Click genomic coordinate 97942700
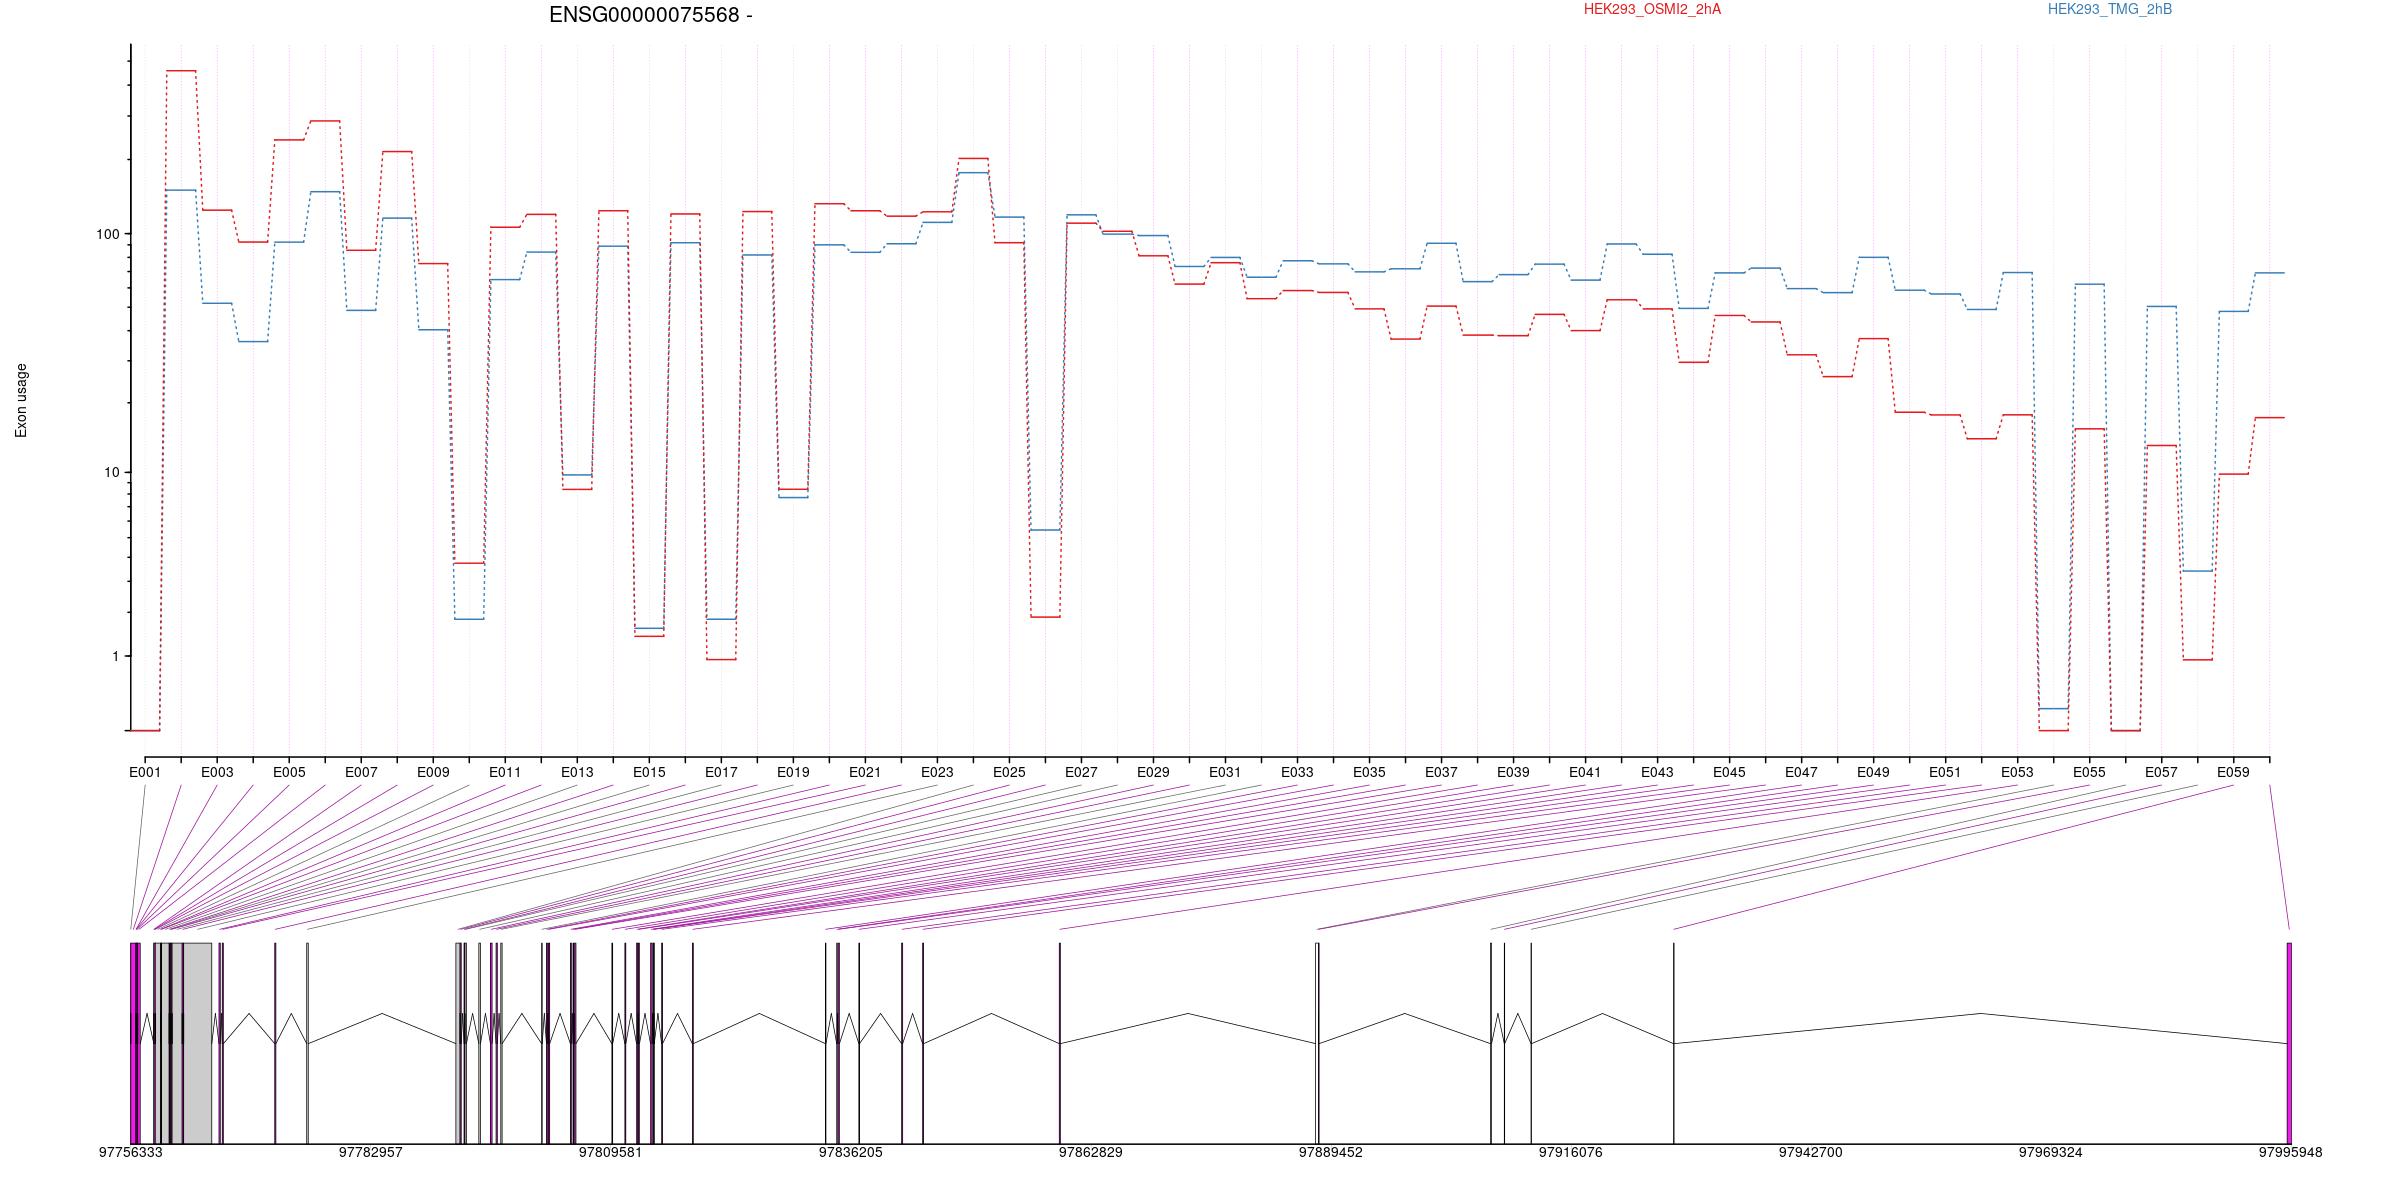Screen dimensions: 2400x1200 [x=1810, y=1152]
